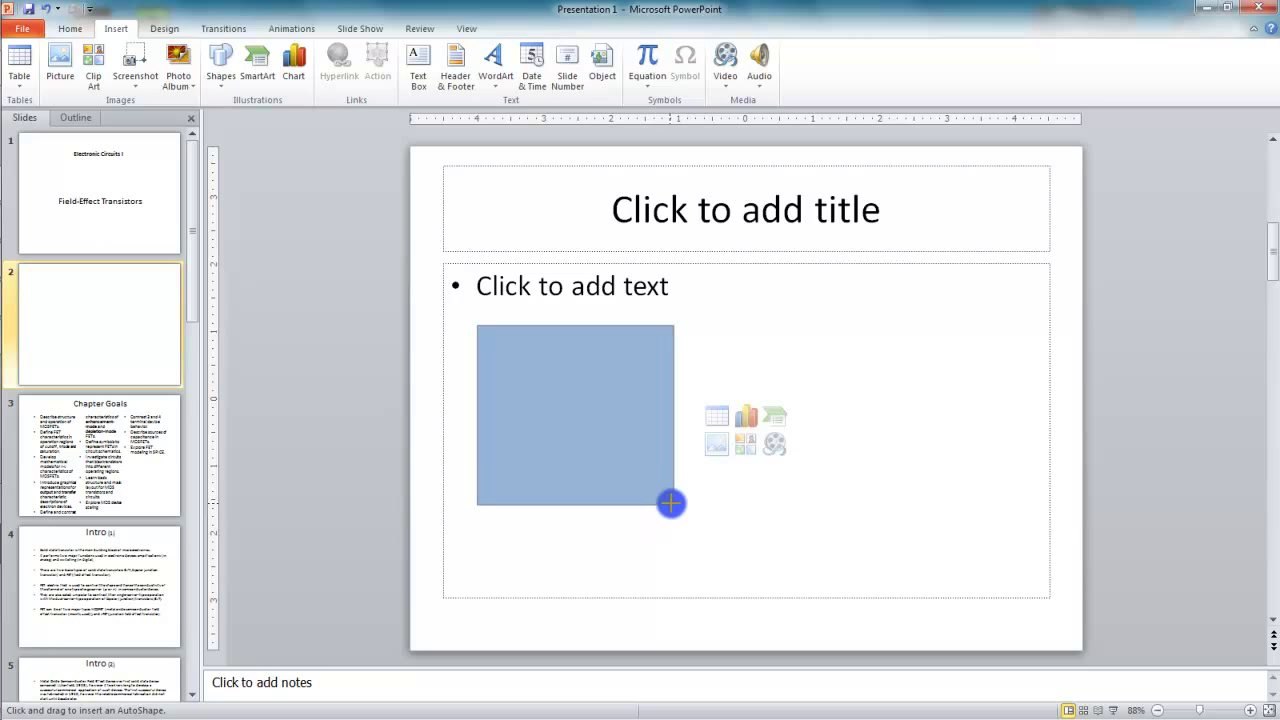Click the Undo arrow in the quick access toolbar

[x=46, y=9]
